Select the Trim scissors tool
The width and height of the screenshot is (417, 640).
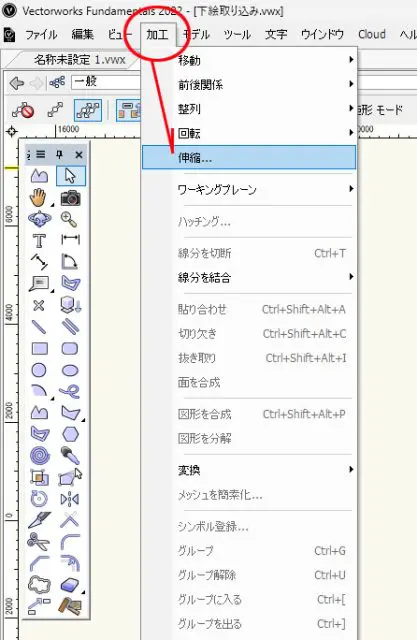pyautogui.click(x=38, y=542)
